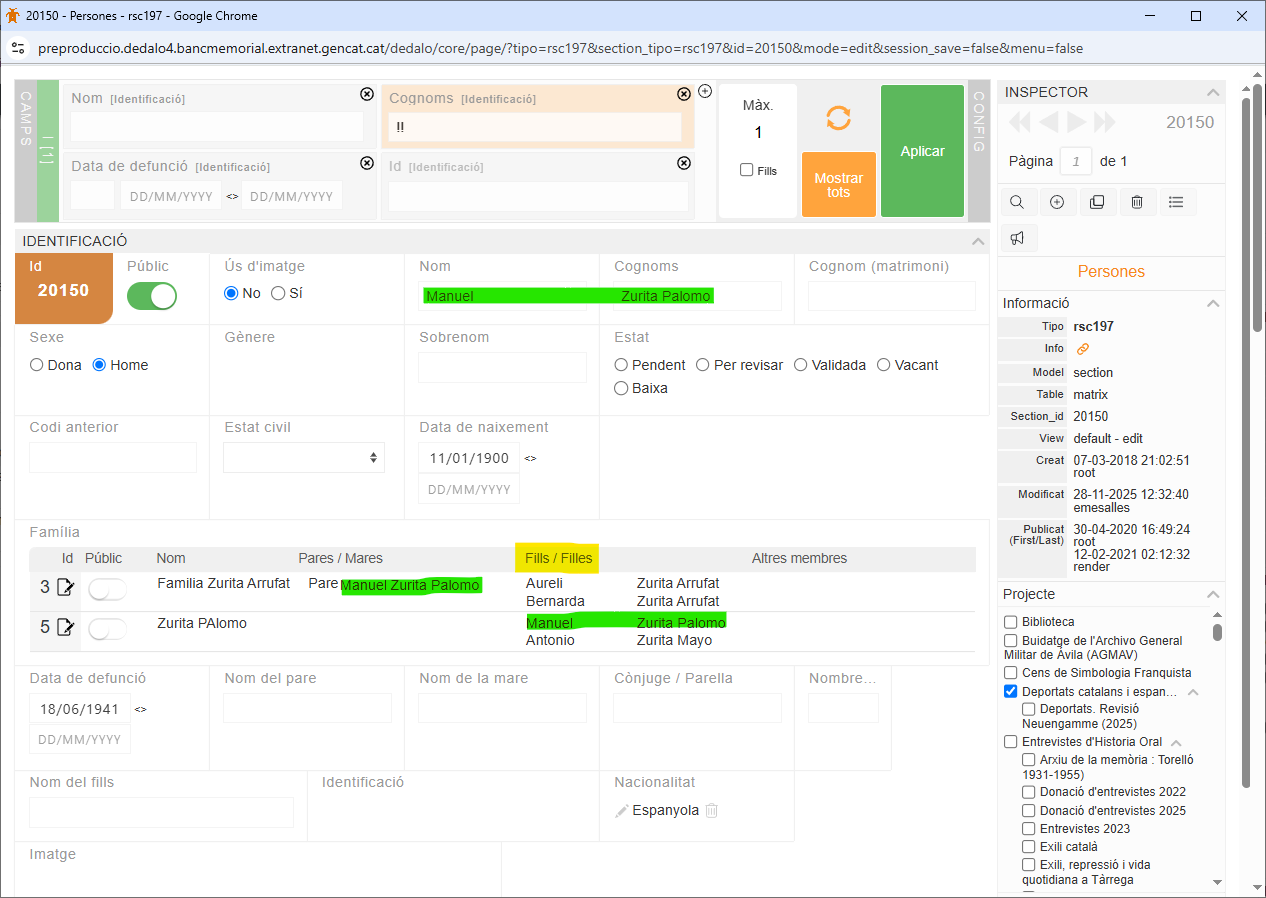Screen dimensions: 1266x898
Task: Tick the Fills checkbox under Màx.
Action: [746, 170]
